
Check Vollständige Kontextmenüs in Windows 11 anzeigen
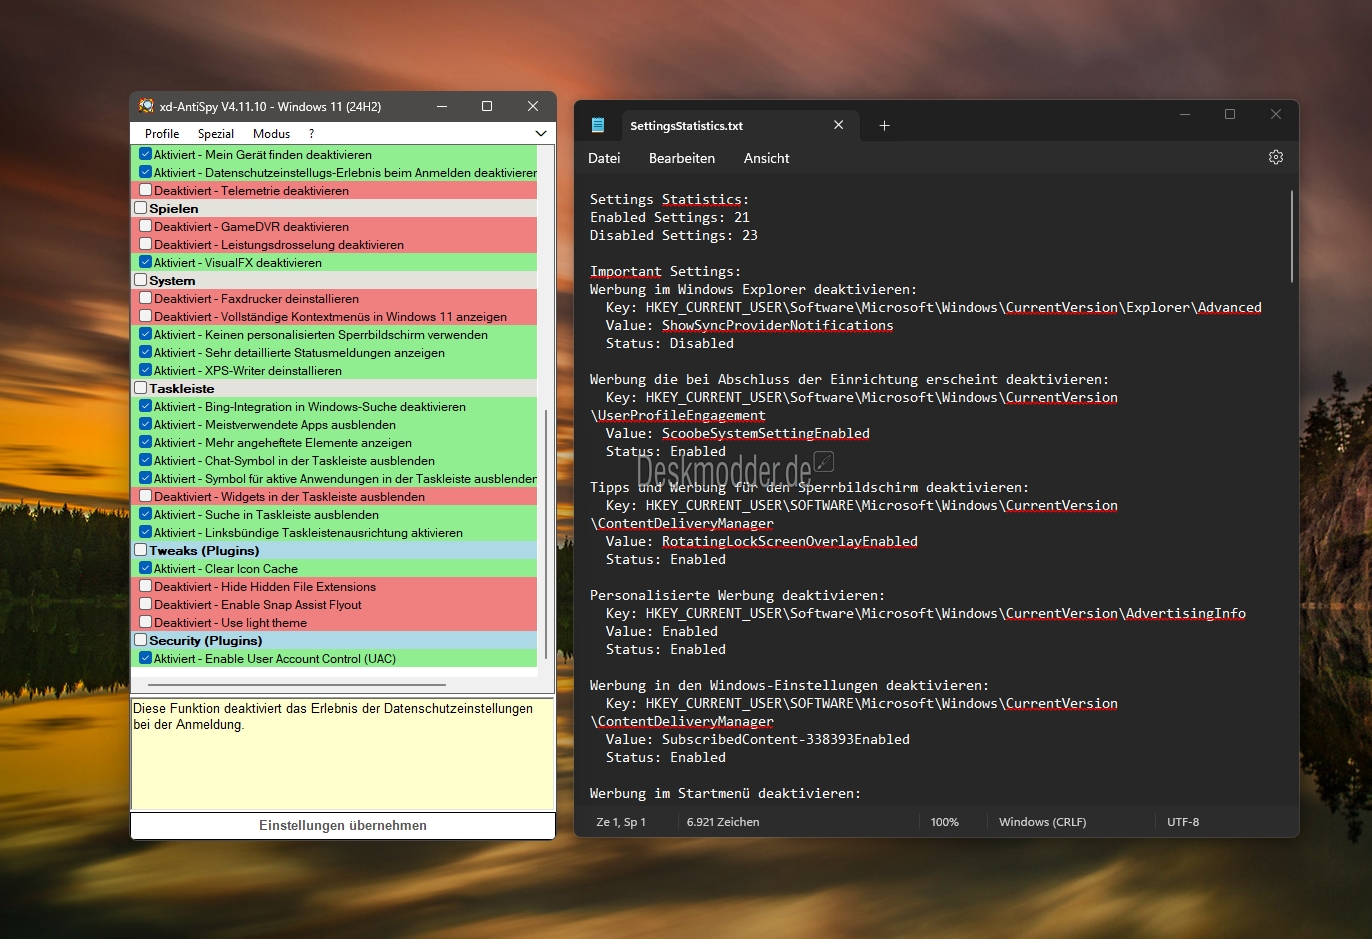[145, 316]
